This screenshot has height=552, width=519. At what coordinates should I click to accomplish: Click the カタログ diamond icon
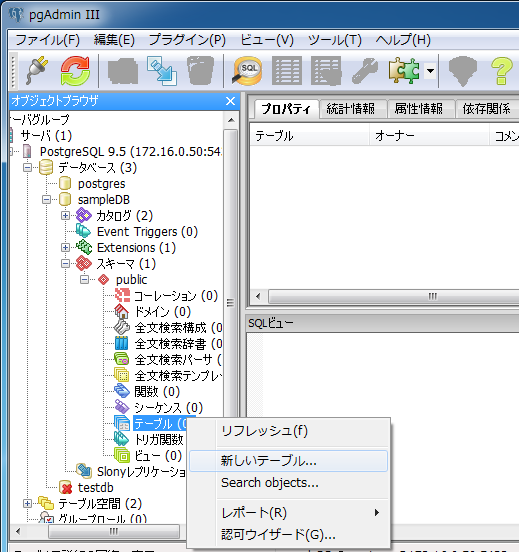tap(84, 215)
